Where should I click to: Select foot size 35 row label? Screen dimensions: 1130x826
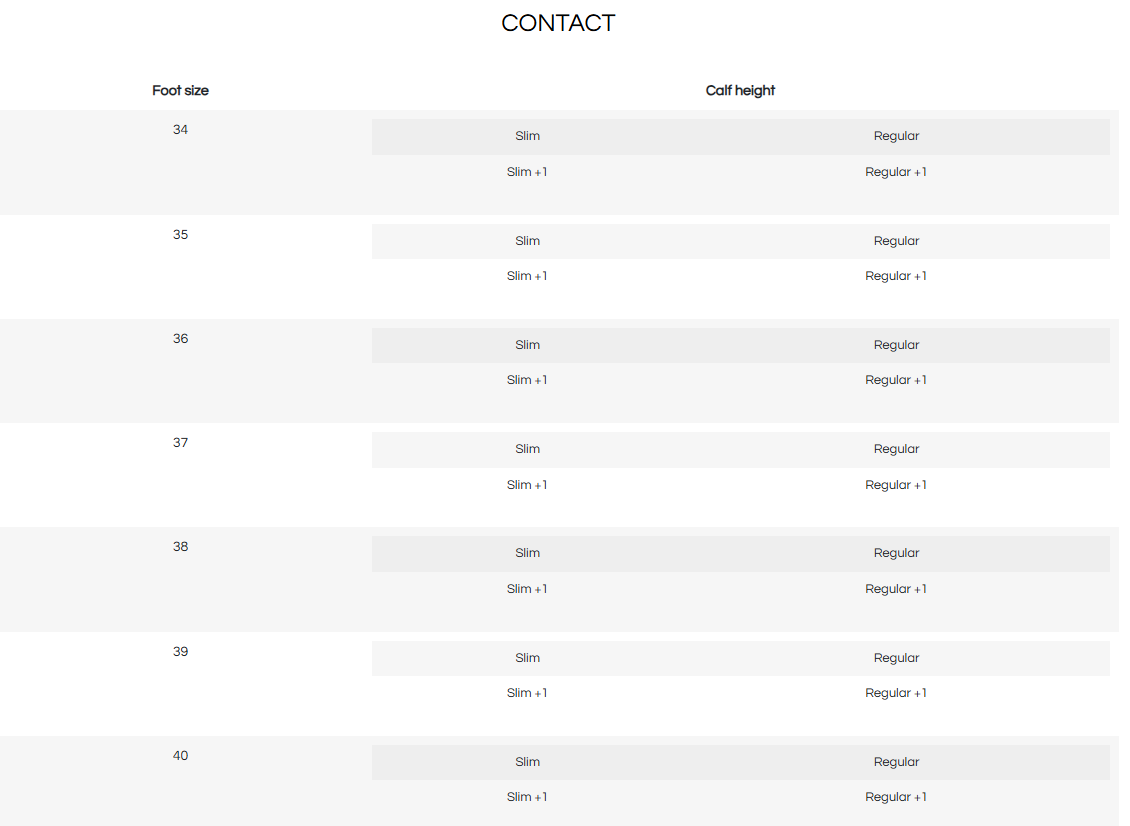[x=180, y=235]
